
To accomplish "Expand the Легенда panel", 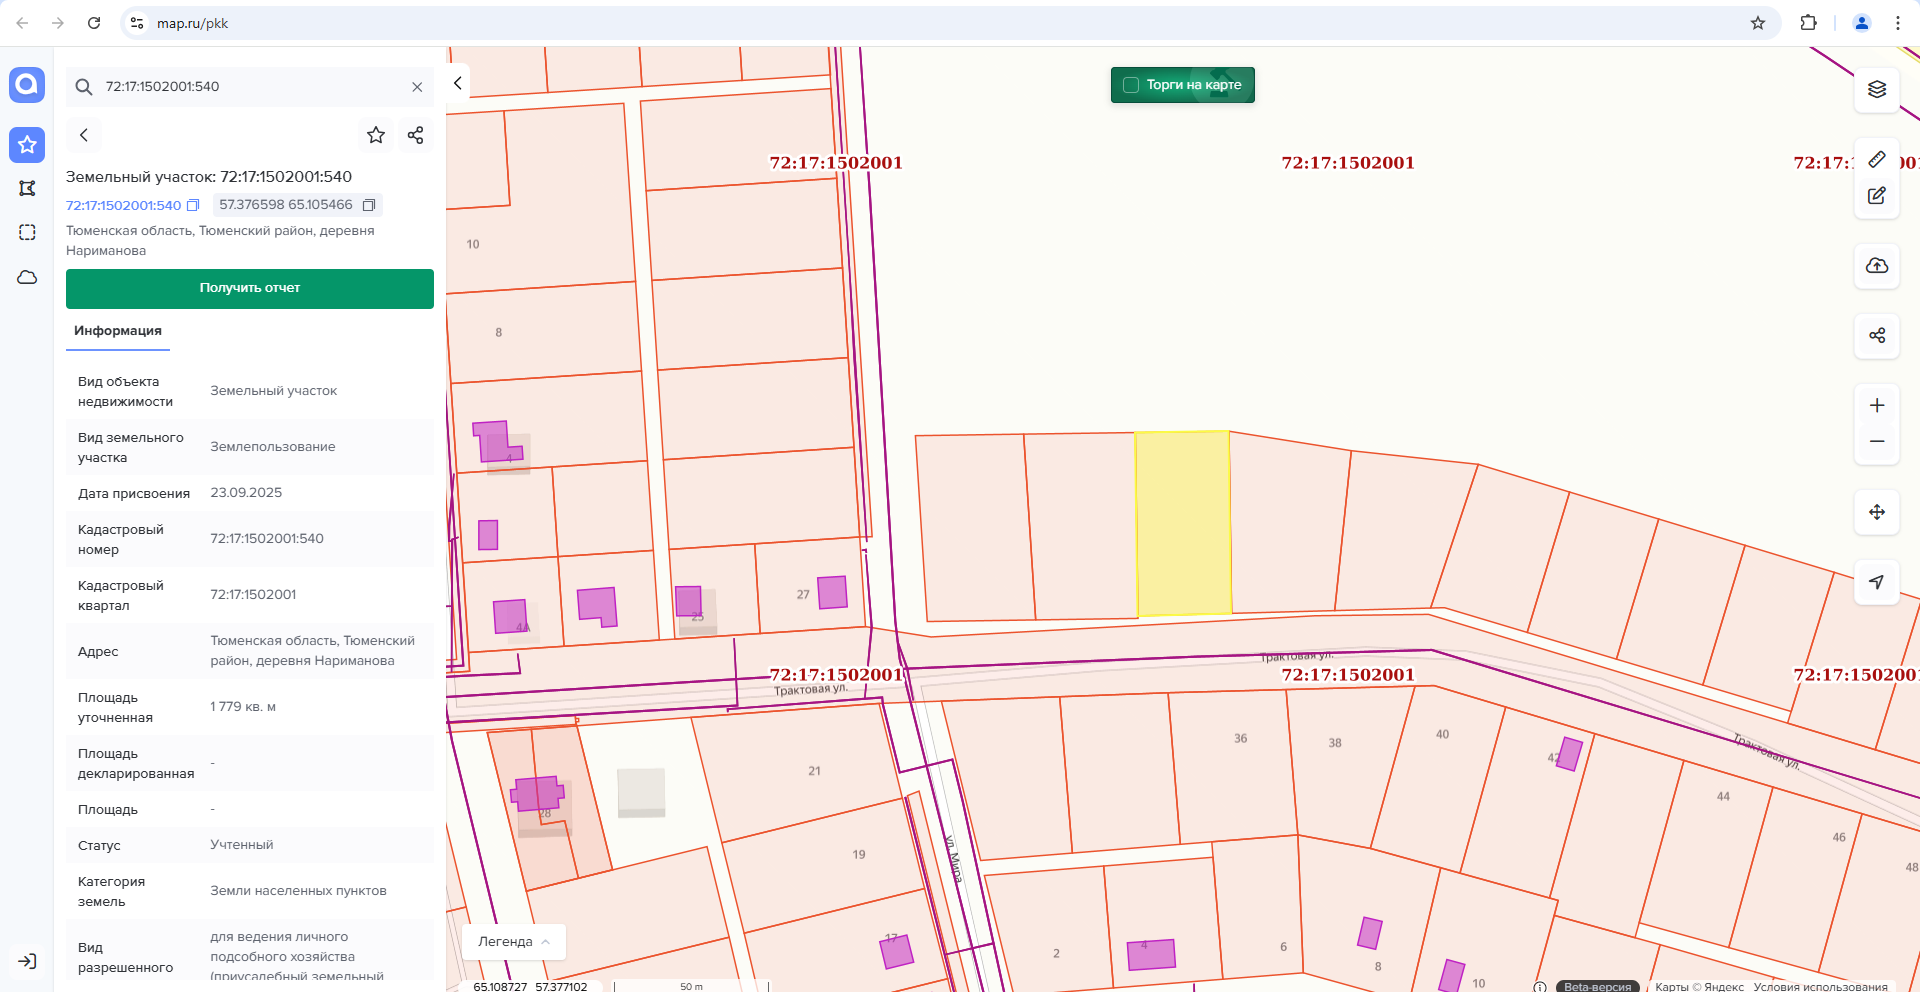I will (x=514, y=941).
